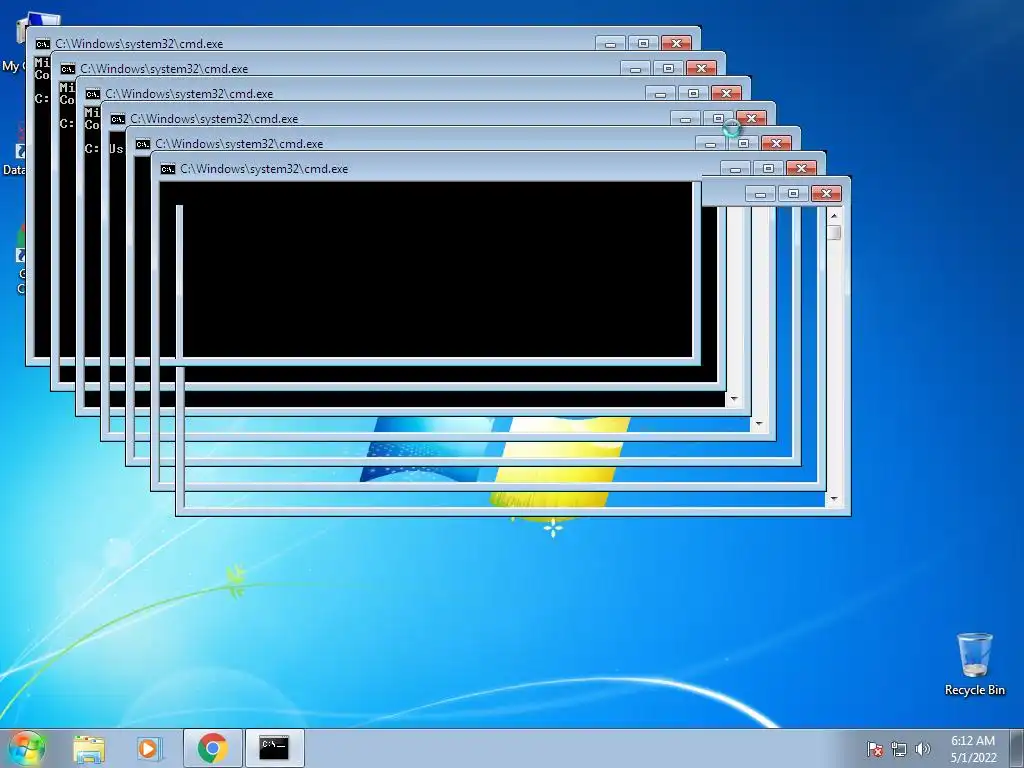Click the Command Prompt taskbar button

[274, 748]
